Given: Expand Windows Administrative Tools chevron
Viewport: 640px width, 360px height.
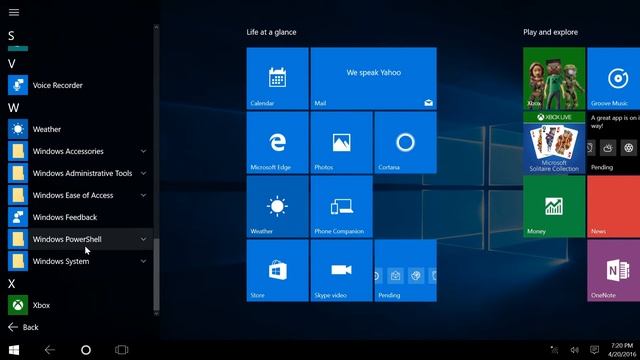Looking at the screenshot, I should (x=144, y=173).
